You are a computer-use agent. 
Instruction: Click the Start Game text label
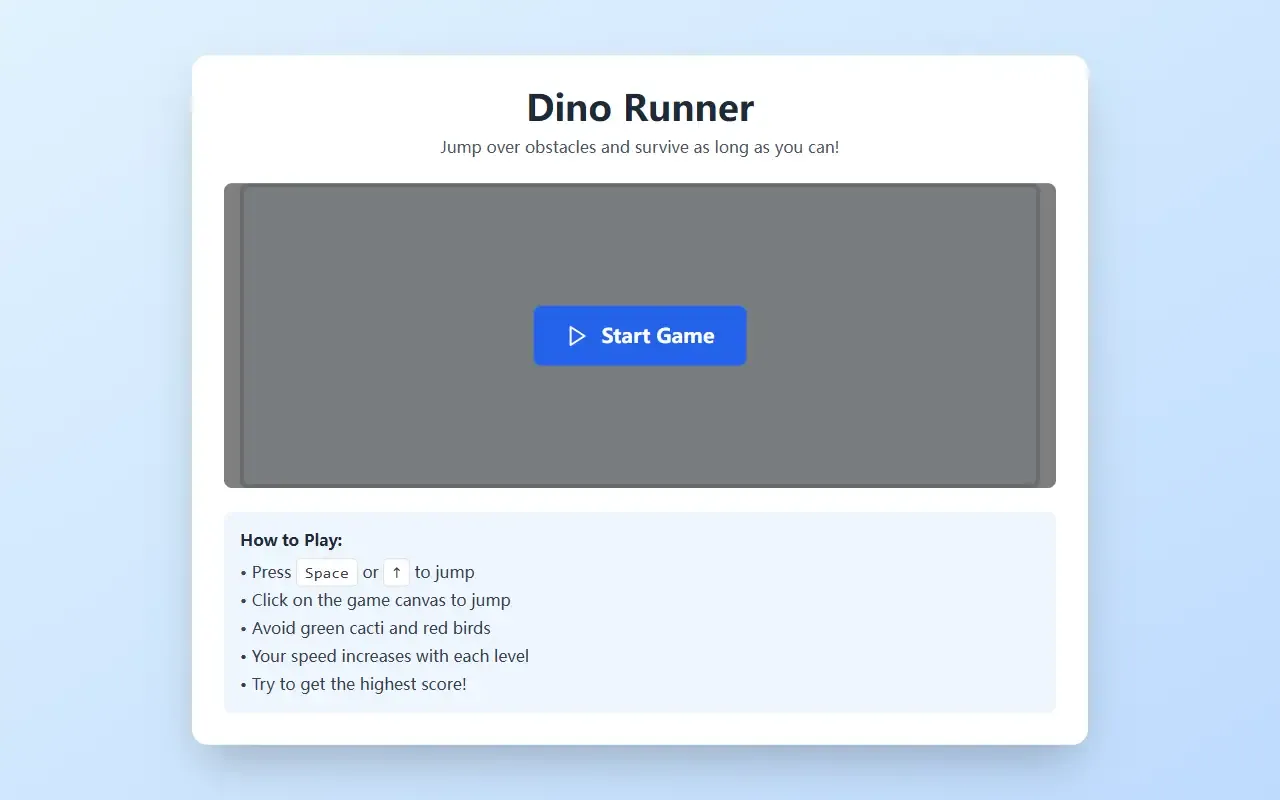pos(658,336)
